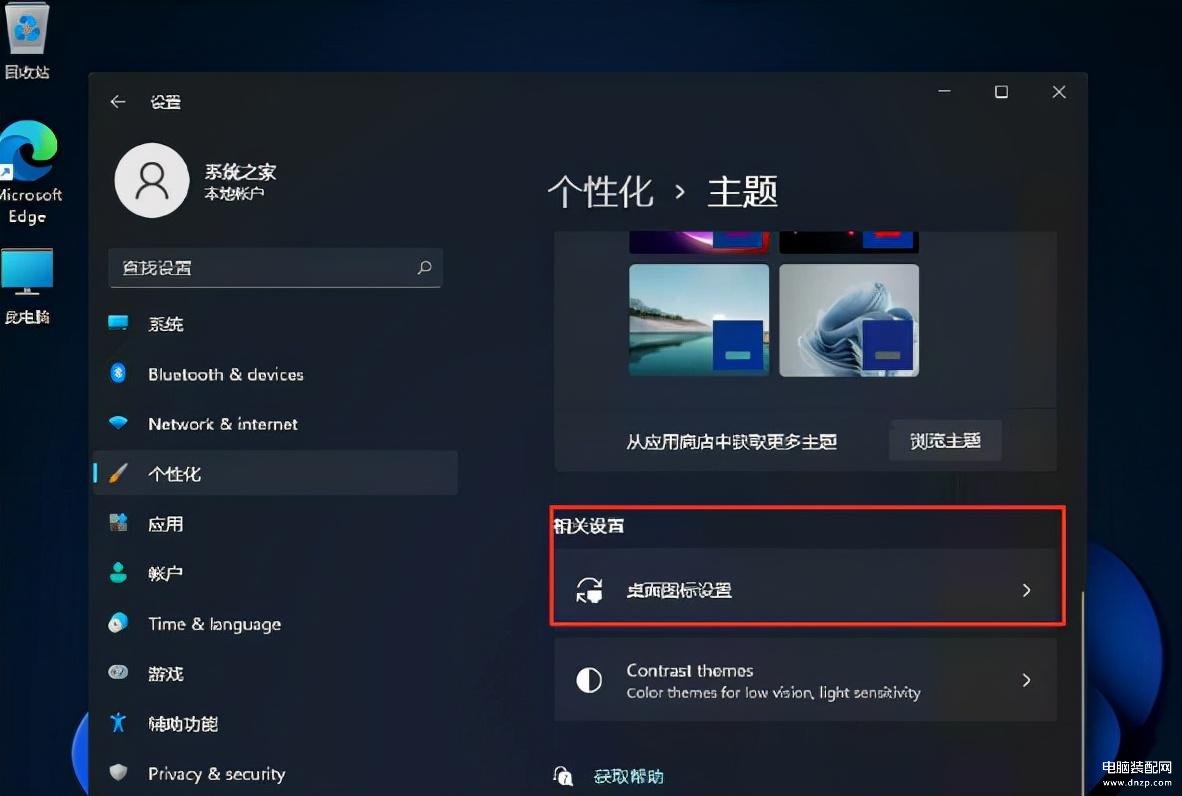Viewport: 1182px width, 796px height.
Task: Select the light blue bloom theme thumbnail
Action: point(849,320)
